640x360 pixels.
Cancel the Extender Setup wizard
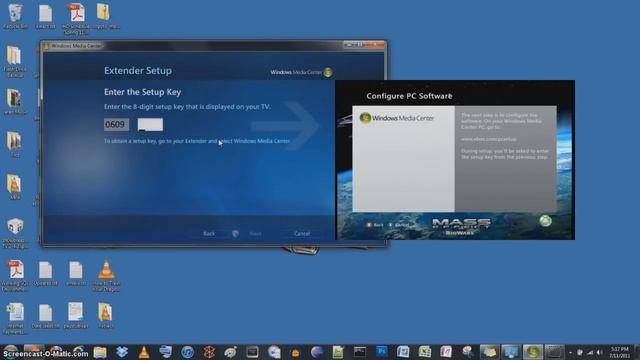(302, 233)
